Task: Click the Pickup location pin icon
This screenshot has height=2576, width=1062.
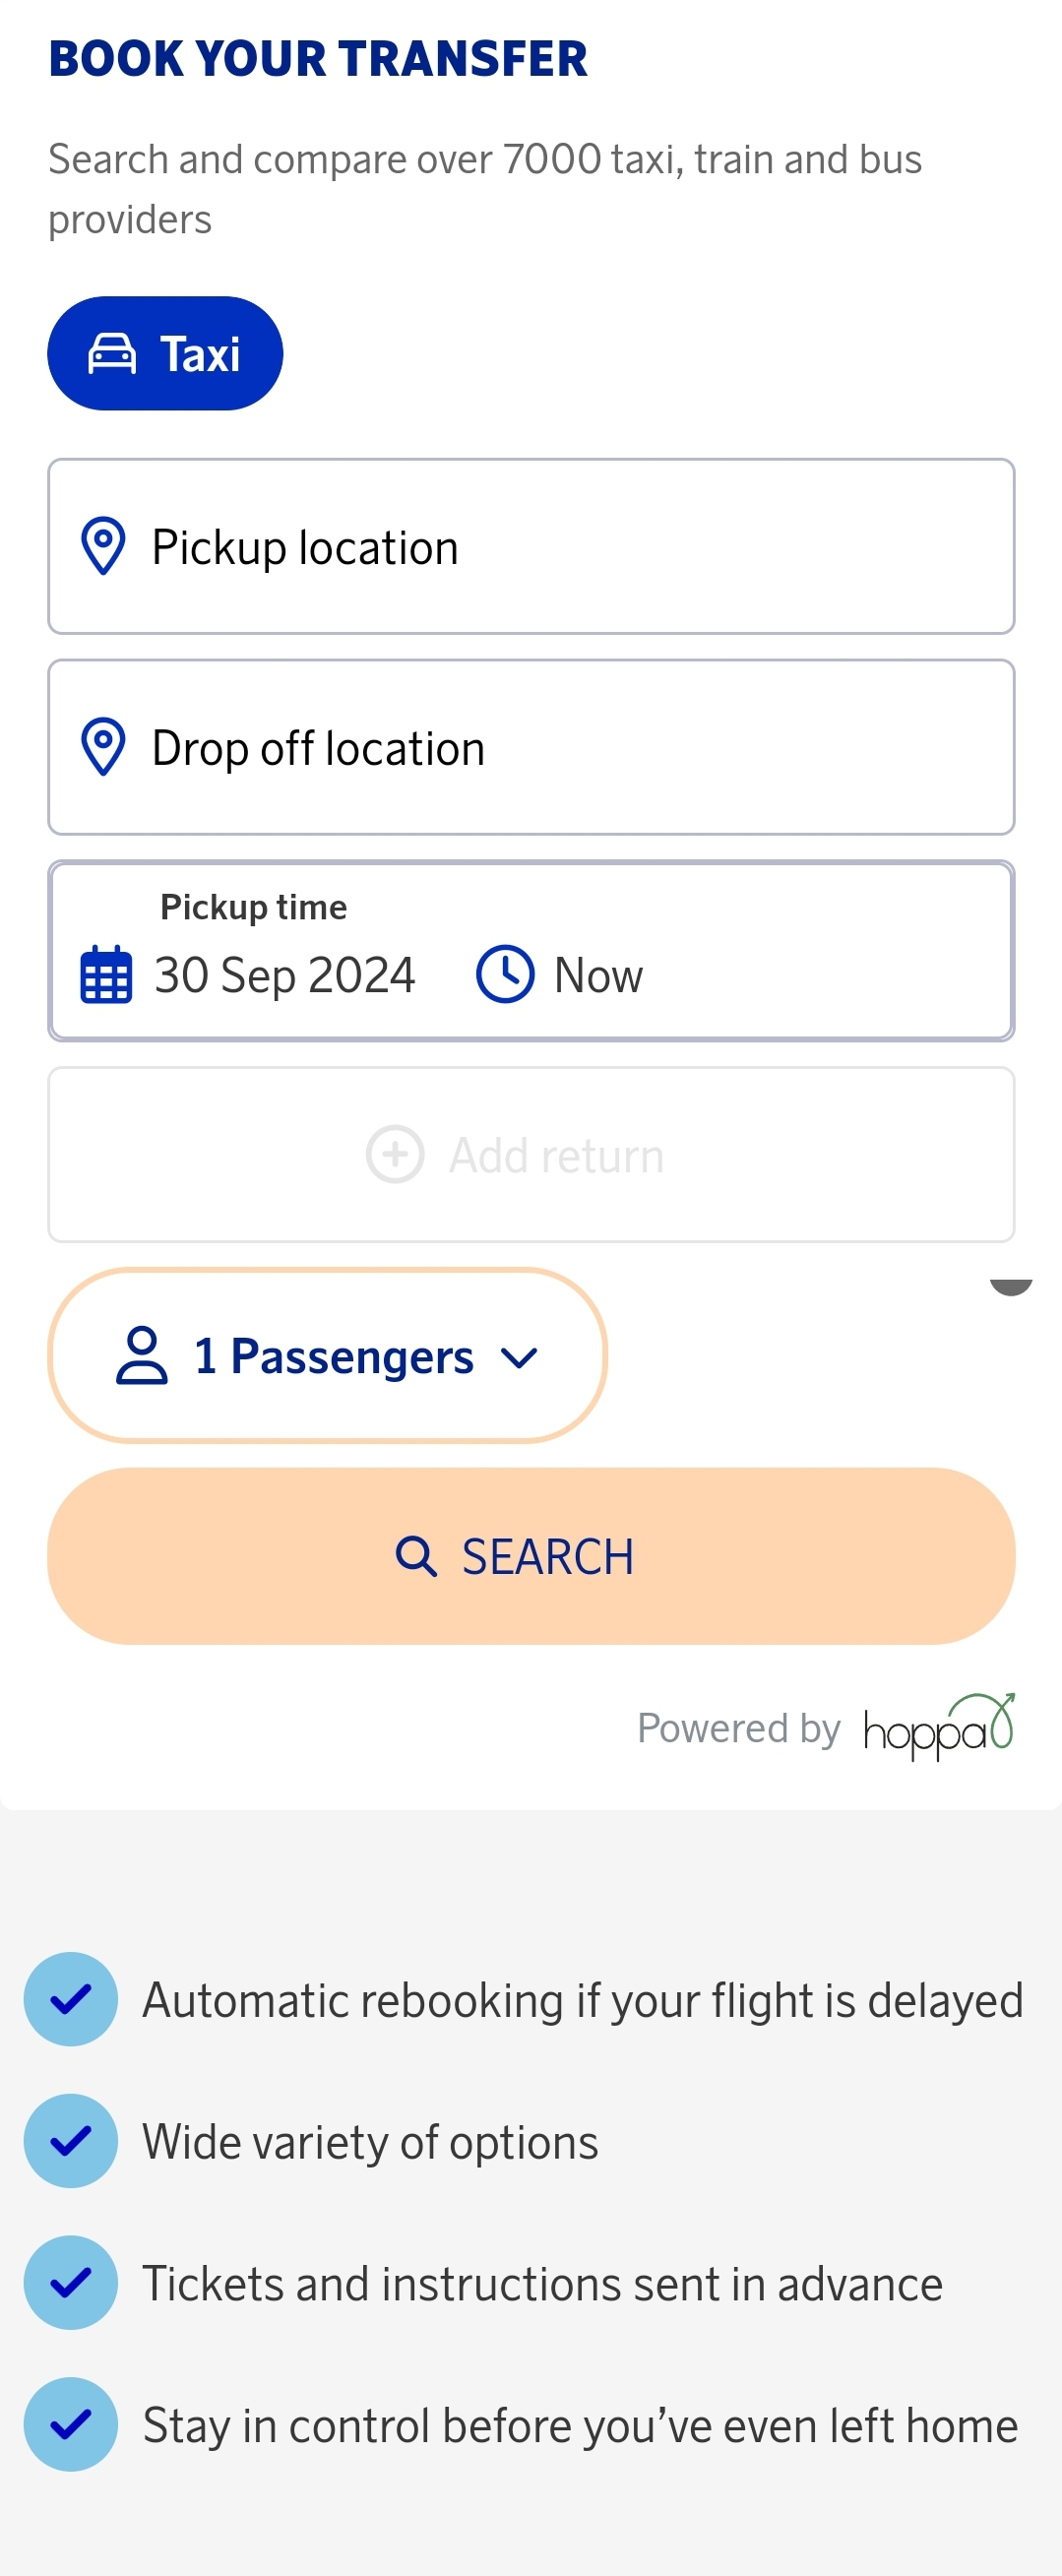Action: (103, 546)
